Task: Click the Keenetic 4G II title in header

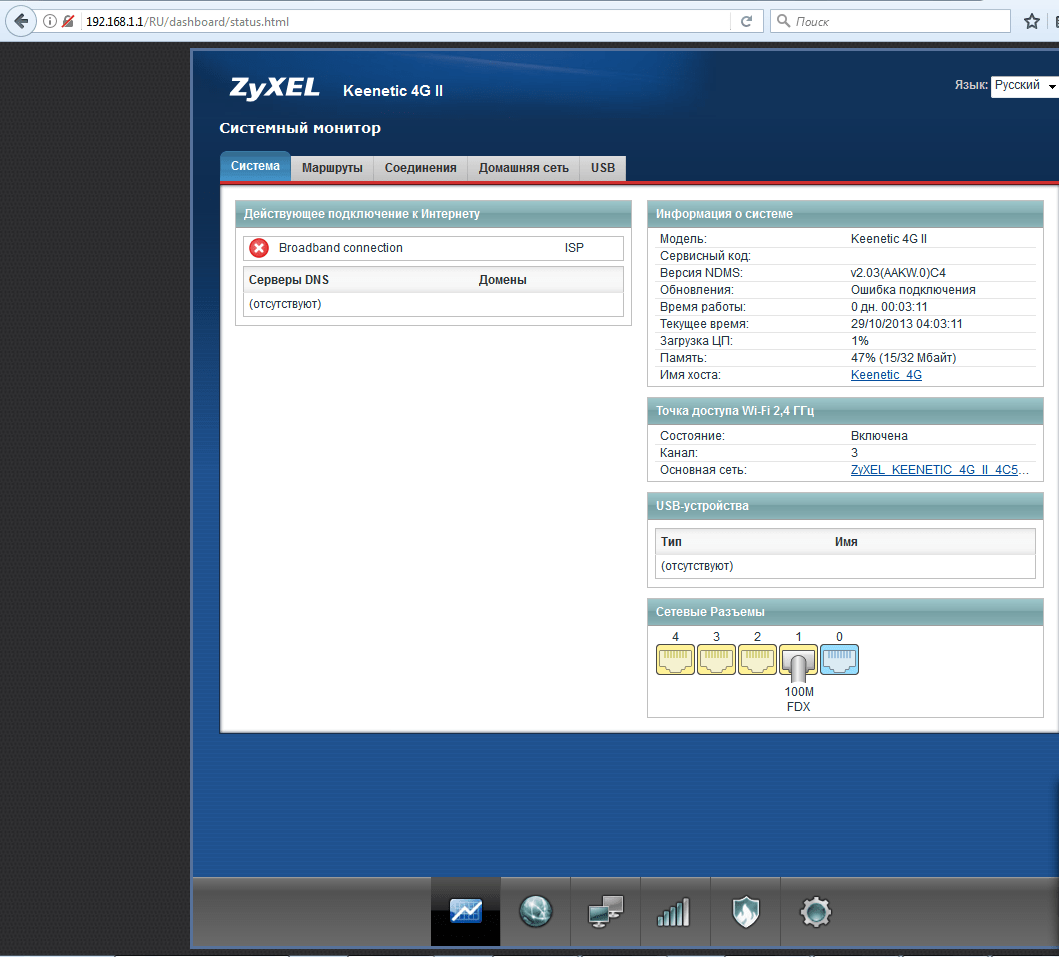Action: pos(393,90)
